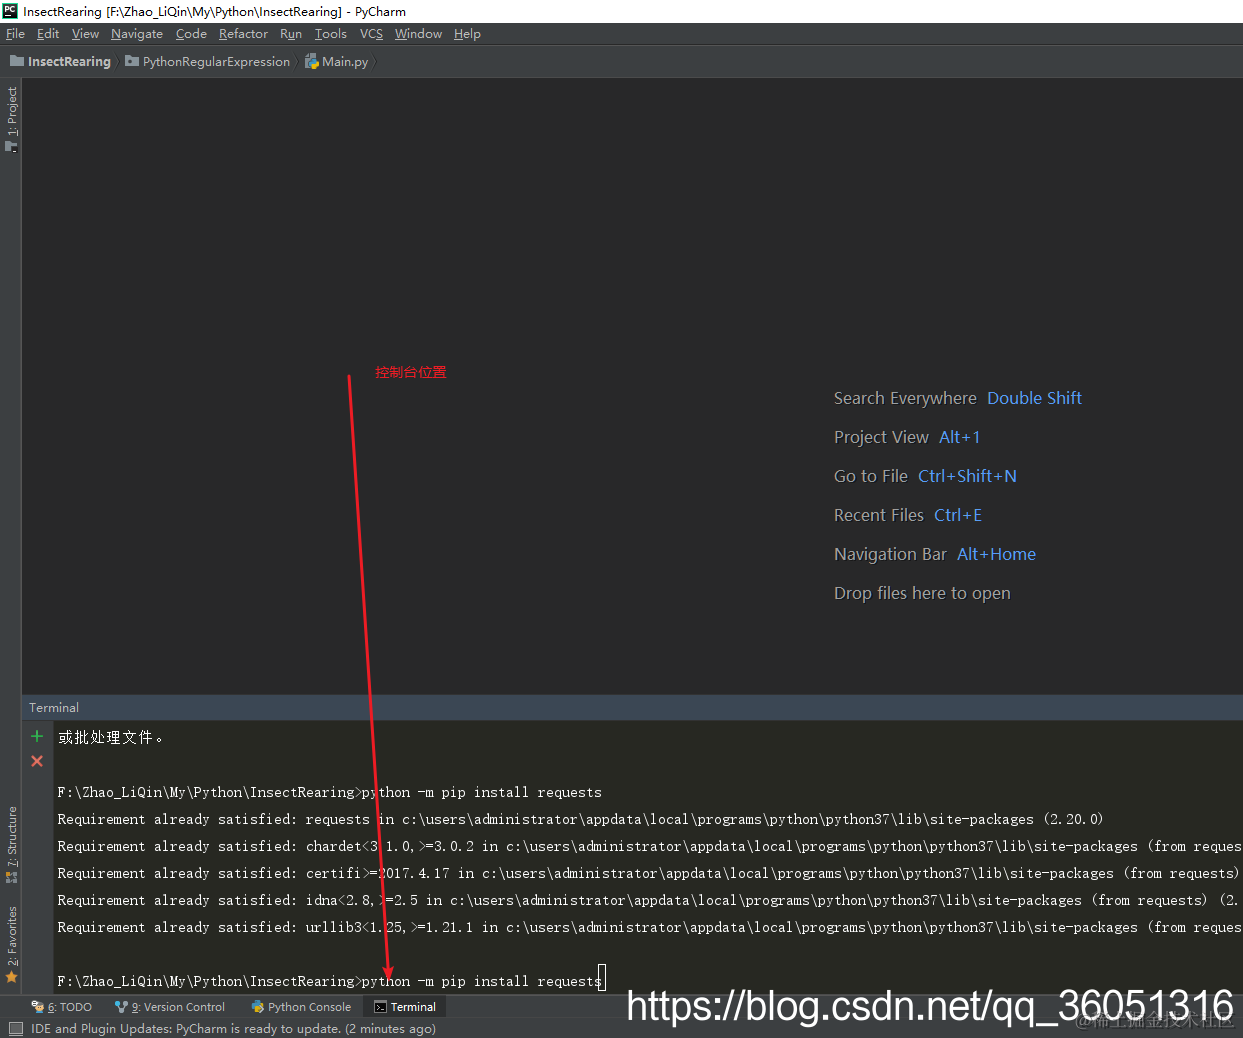
Task: Open the Window menu
Action: pos(418,34)
